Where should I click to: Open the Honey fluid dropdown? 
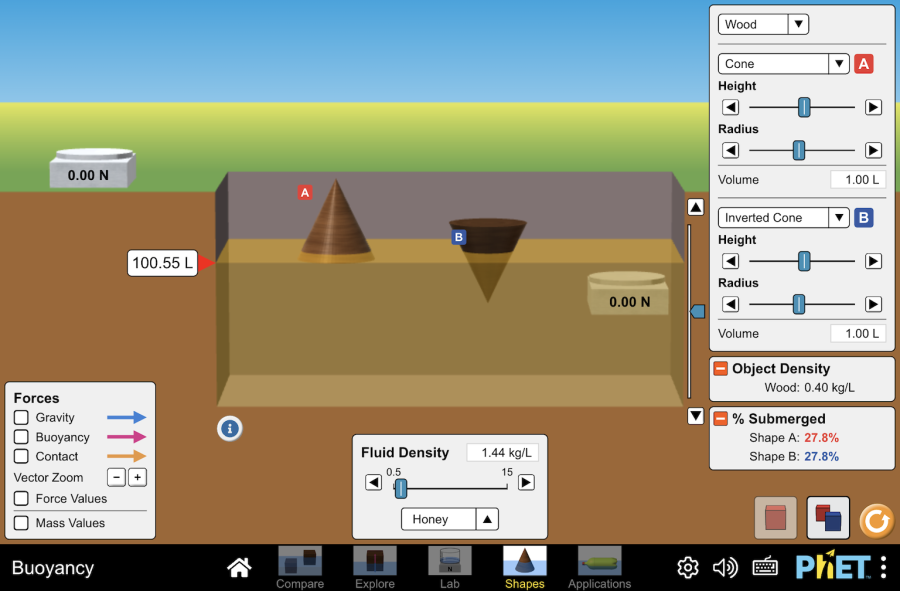[x=449, y=519]
